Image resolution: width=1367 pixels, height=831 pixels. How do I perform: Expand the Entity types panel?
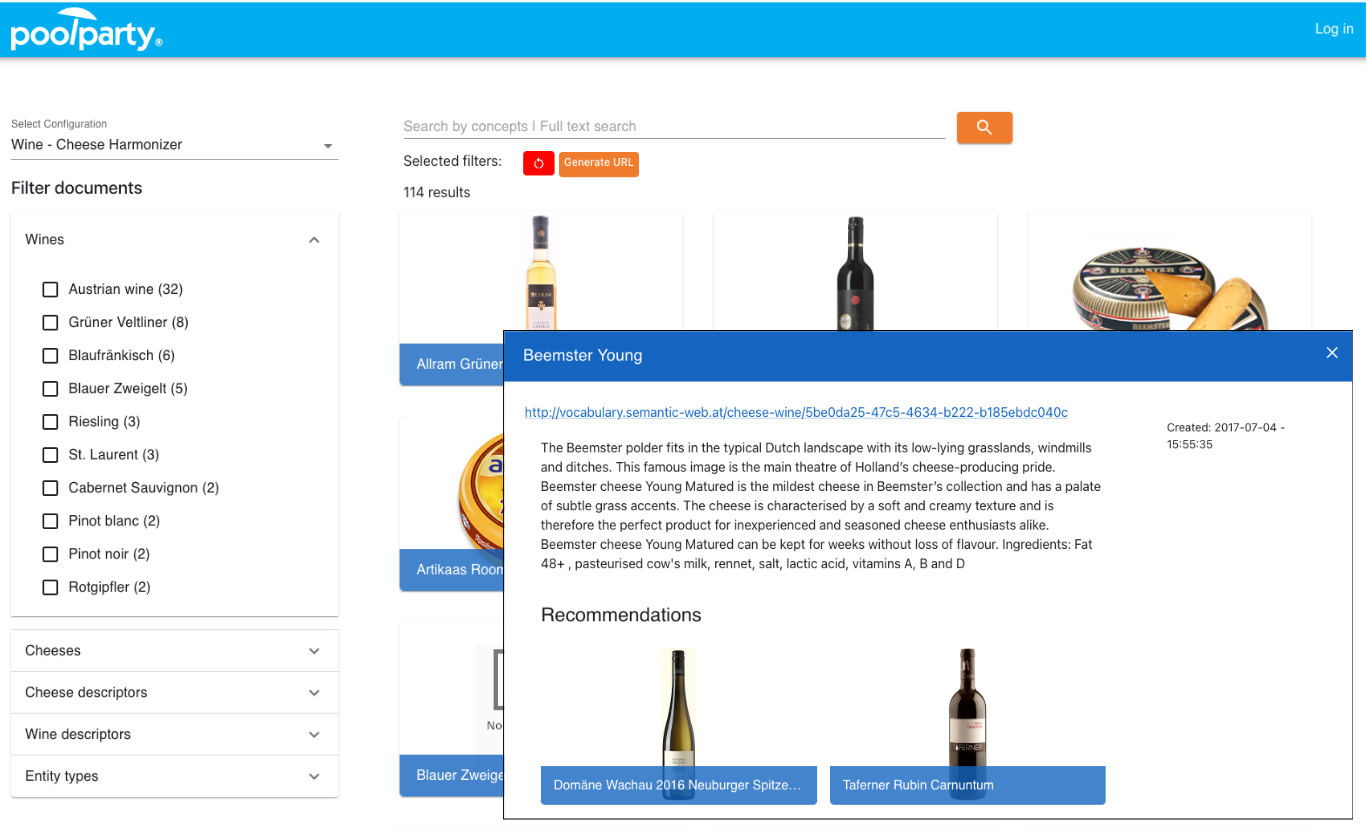tap(174, 777)
